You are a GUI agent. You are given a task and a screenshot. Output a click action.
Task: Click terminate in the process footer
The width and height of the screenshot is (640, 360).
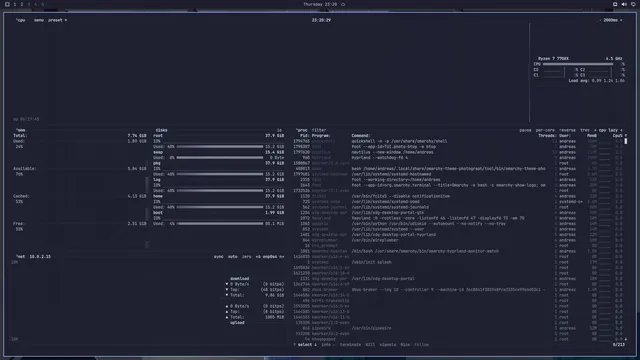pos(350,344)
